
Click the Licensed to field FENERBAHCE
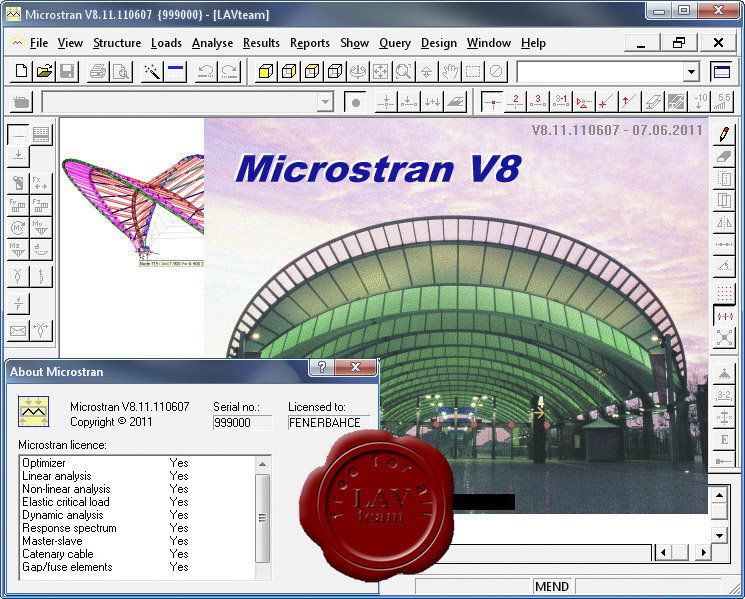coord(328,423)
